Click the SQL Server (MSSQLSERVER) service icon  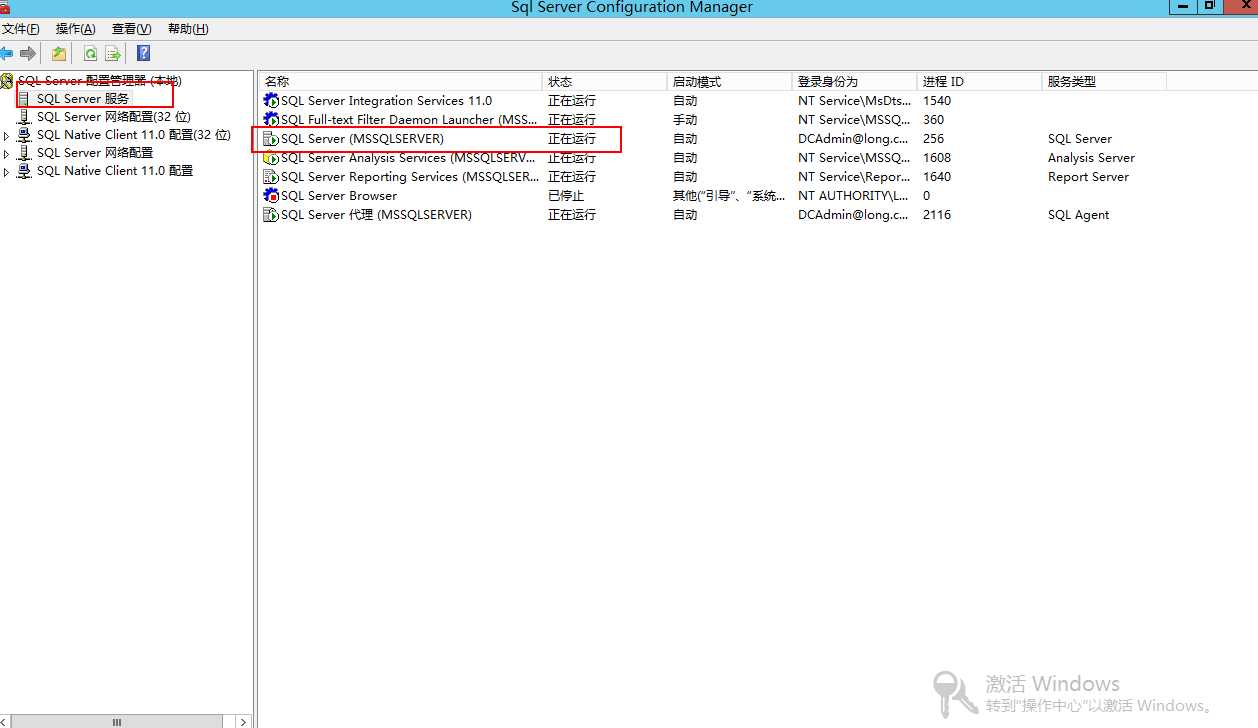(271, 139)
